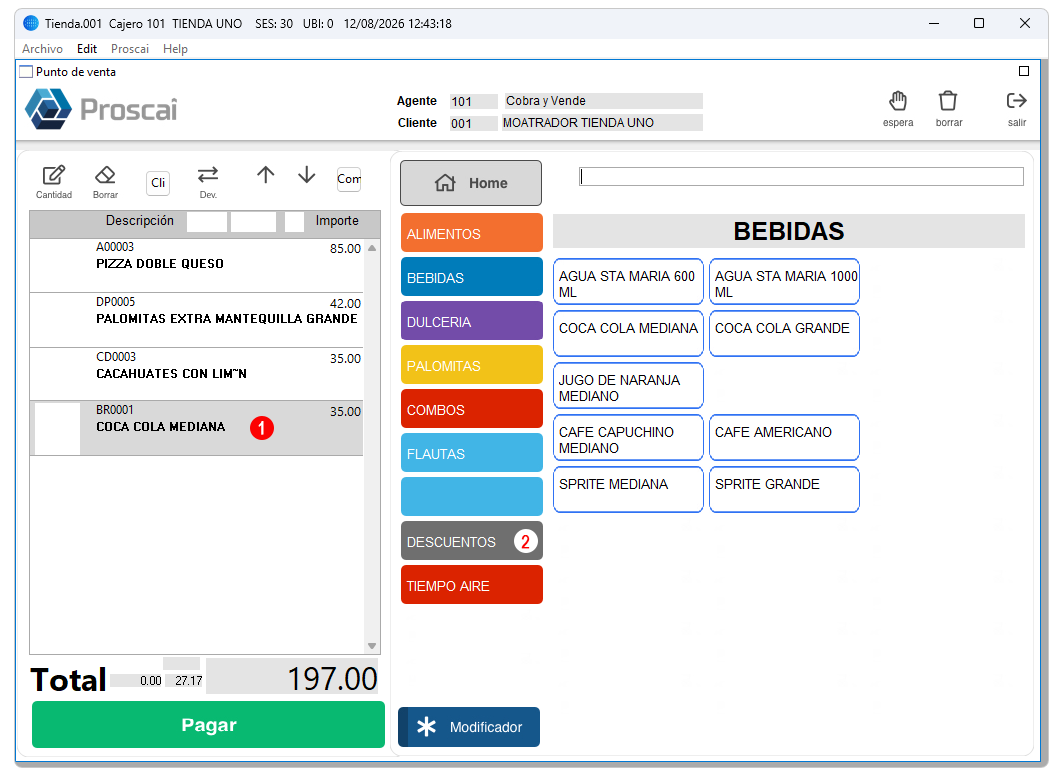Close the Tienda.001 window
Screen dimensions: 1060x777
click(x=1024, y=23)
